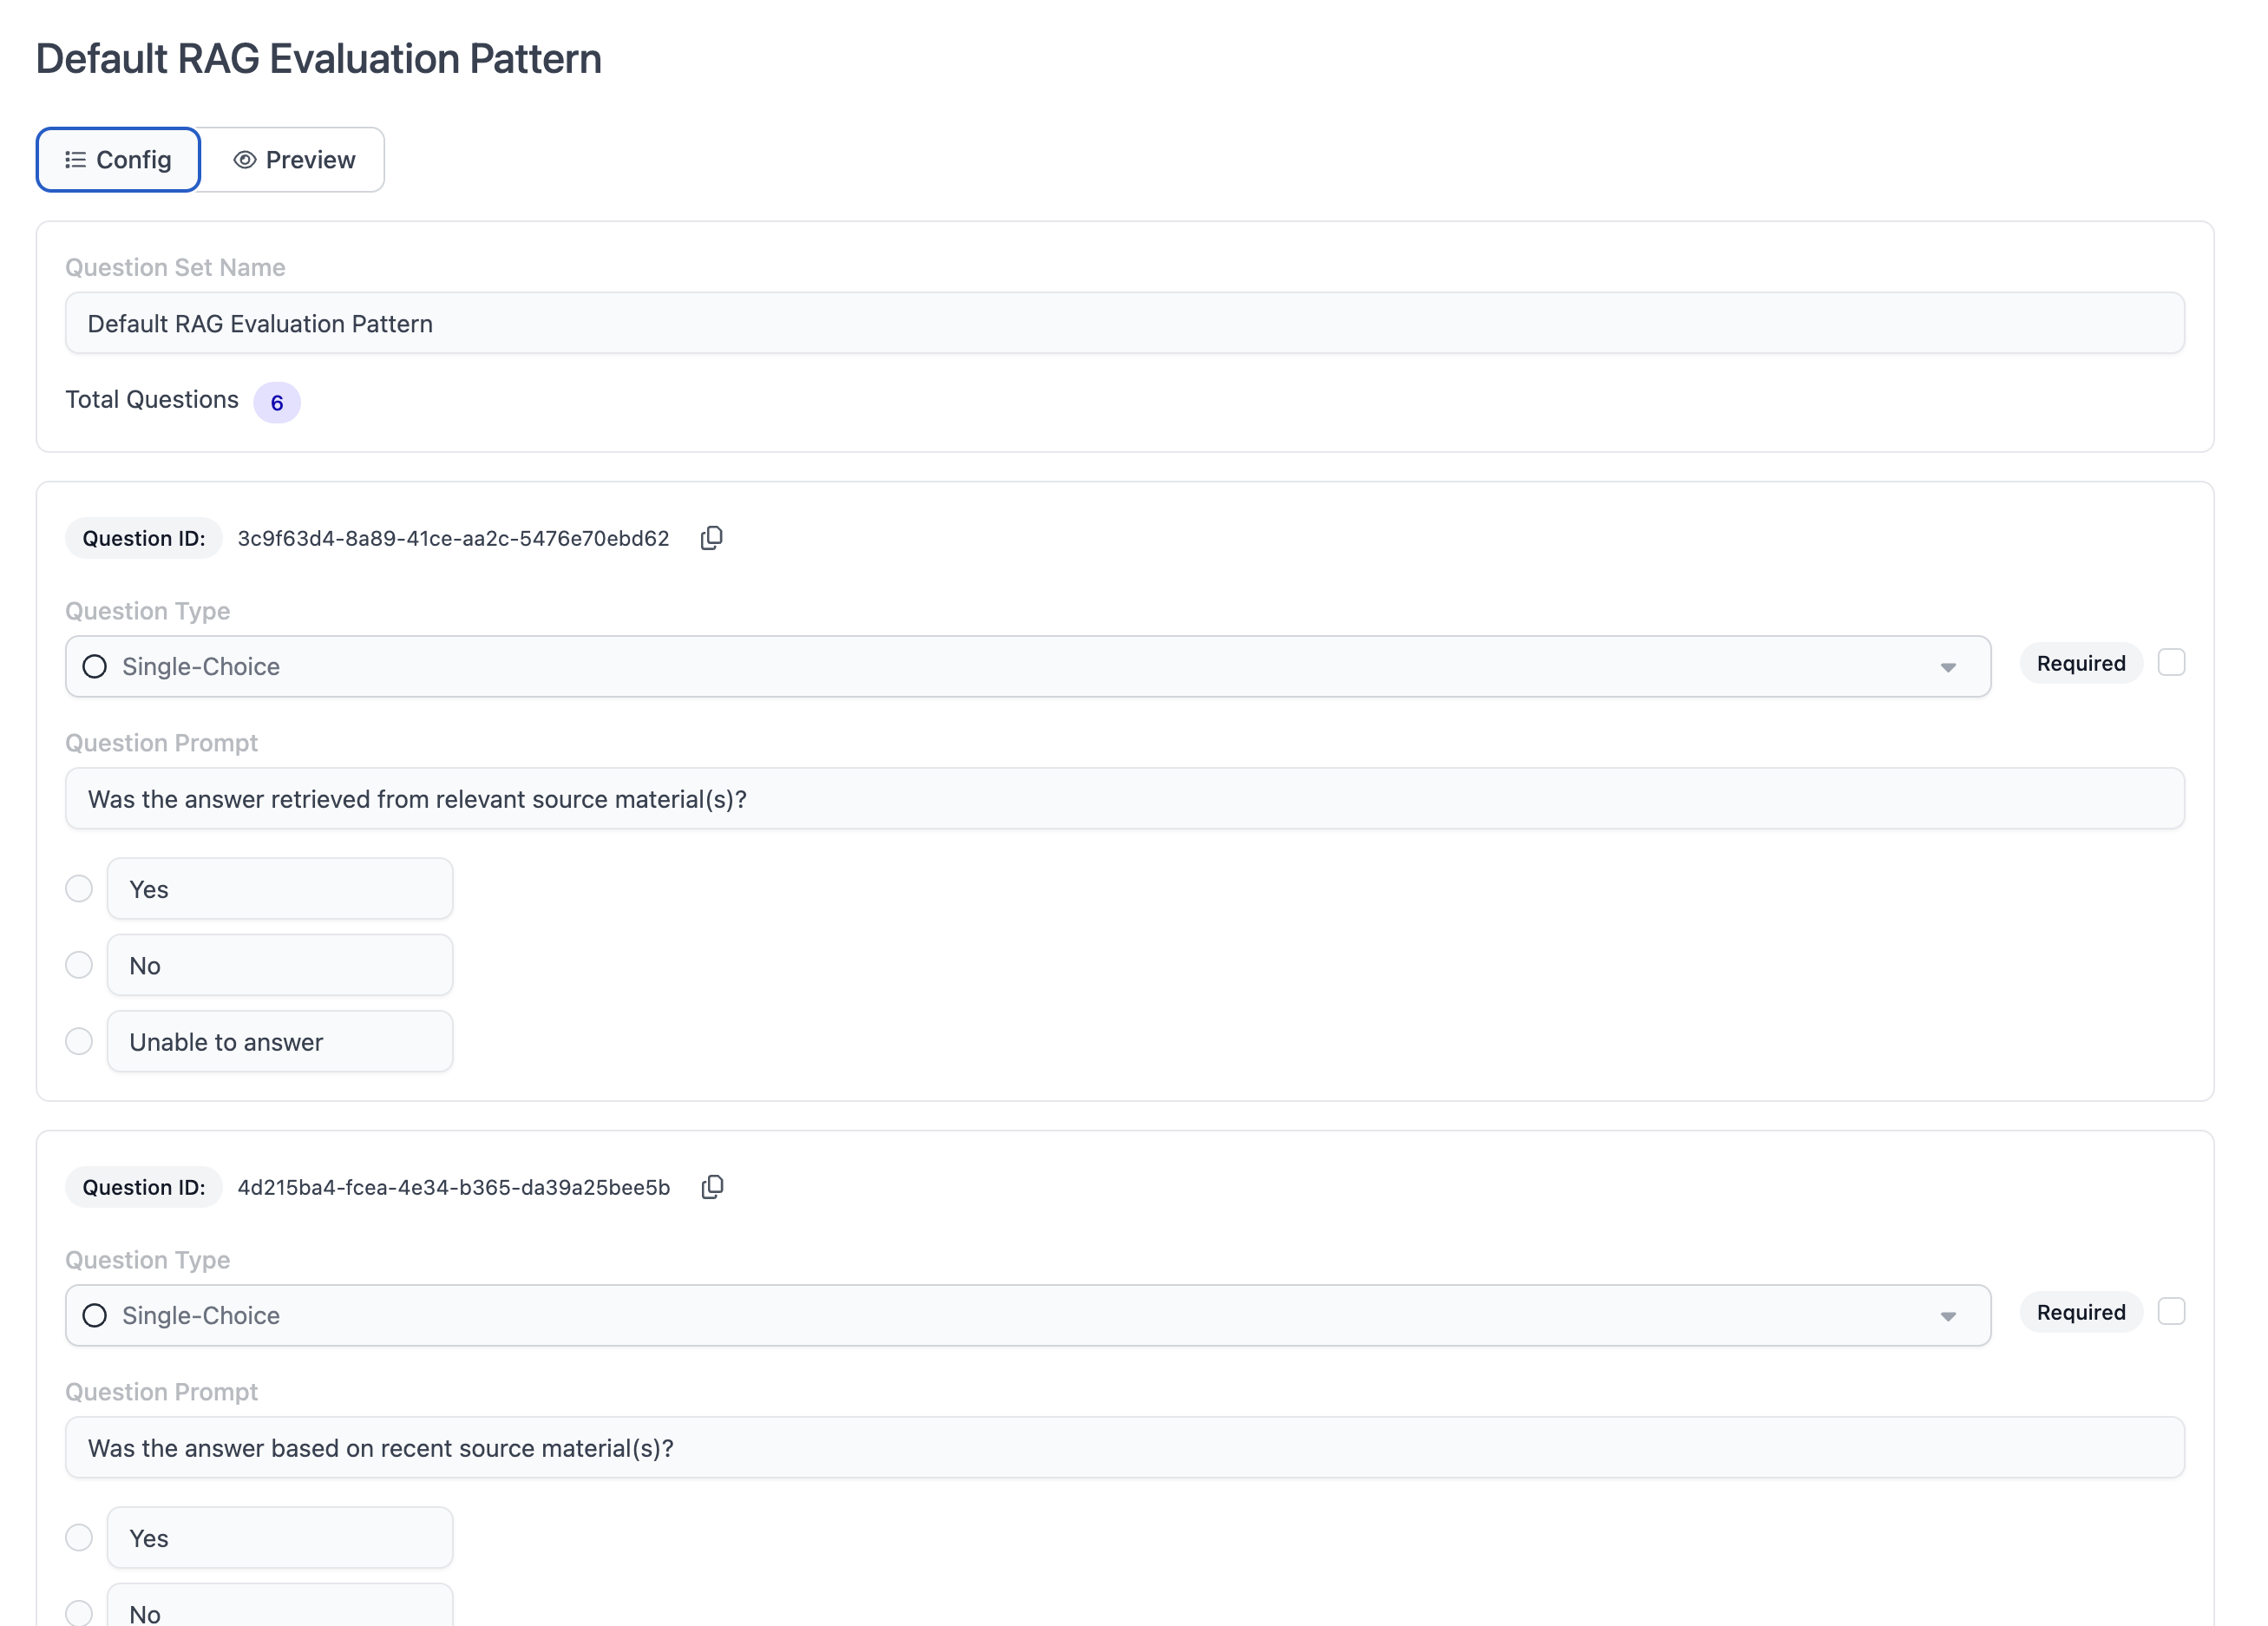Select No radio for recent source question

tap(79, 1612)
